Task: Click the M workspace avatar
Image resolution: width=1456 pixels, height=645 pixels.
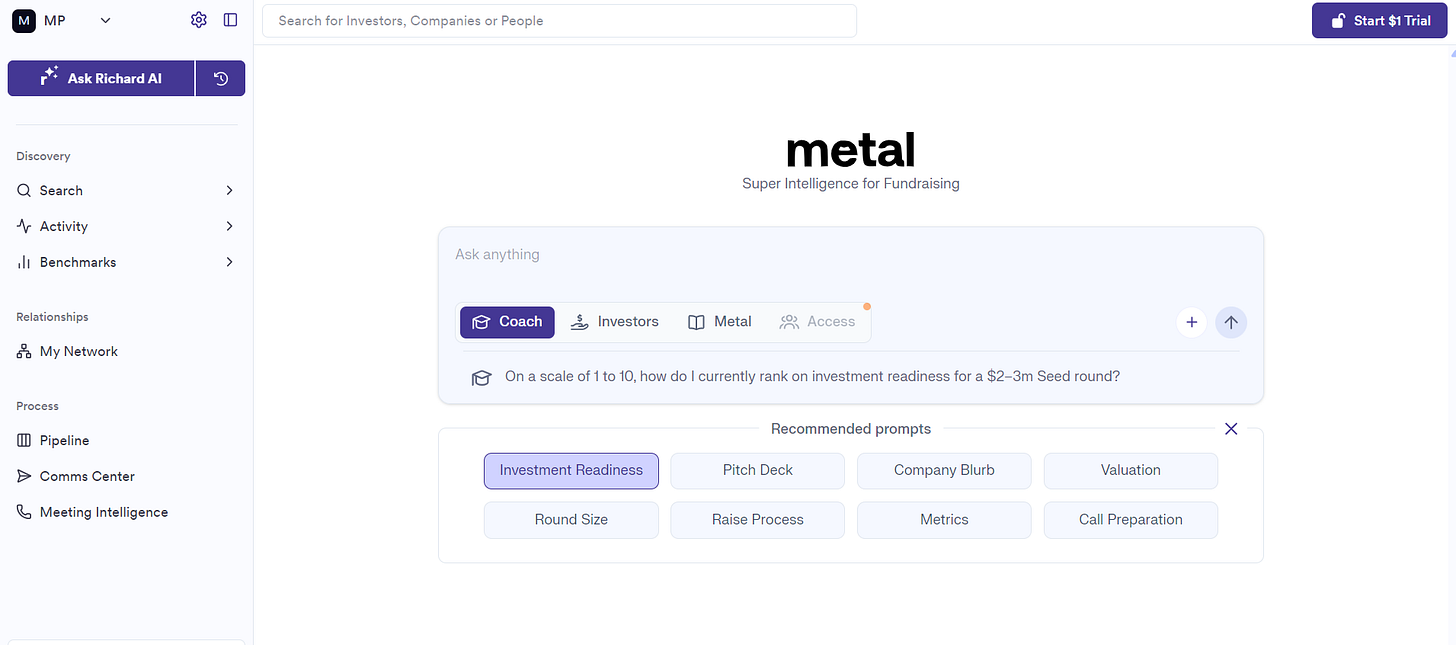Action: tap(23, 20)
